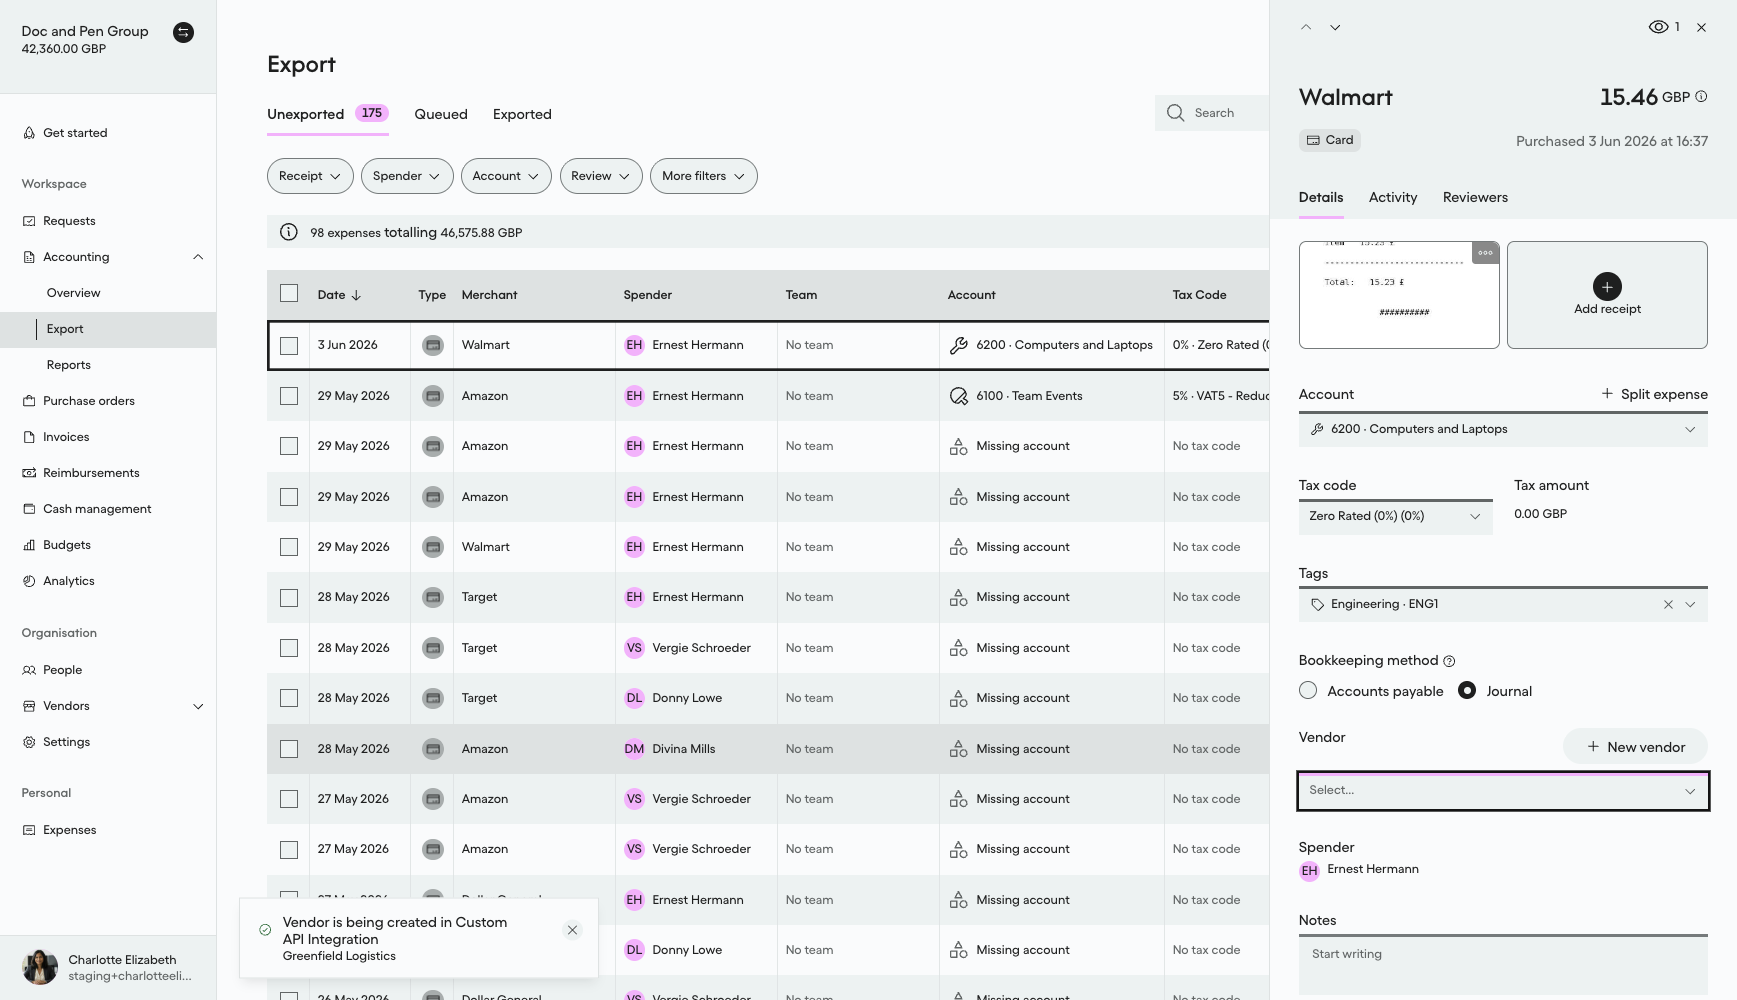This screenshot has height=1000, width=1737.
Task: Check the Walmart 29 May 2026 row checkbox
Action: 289,547
